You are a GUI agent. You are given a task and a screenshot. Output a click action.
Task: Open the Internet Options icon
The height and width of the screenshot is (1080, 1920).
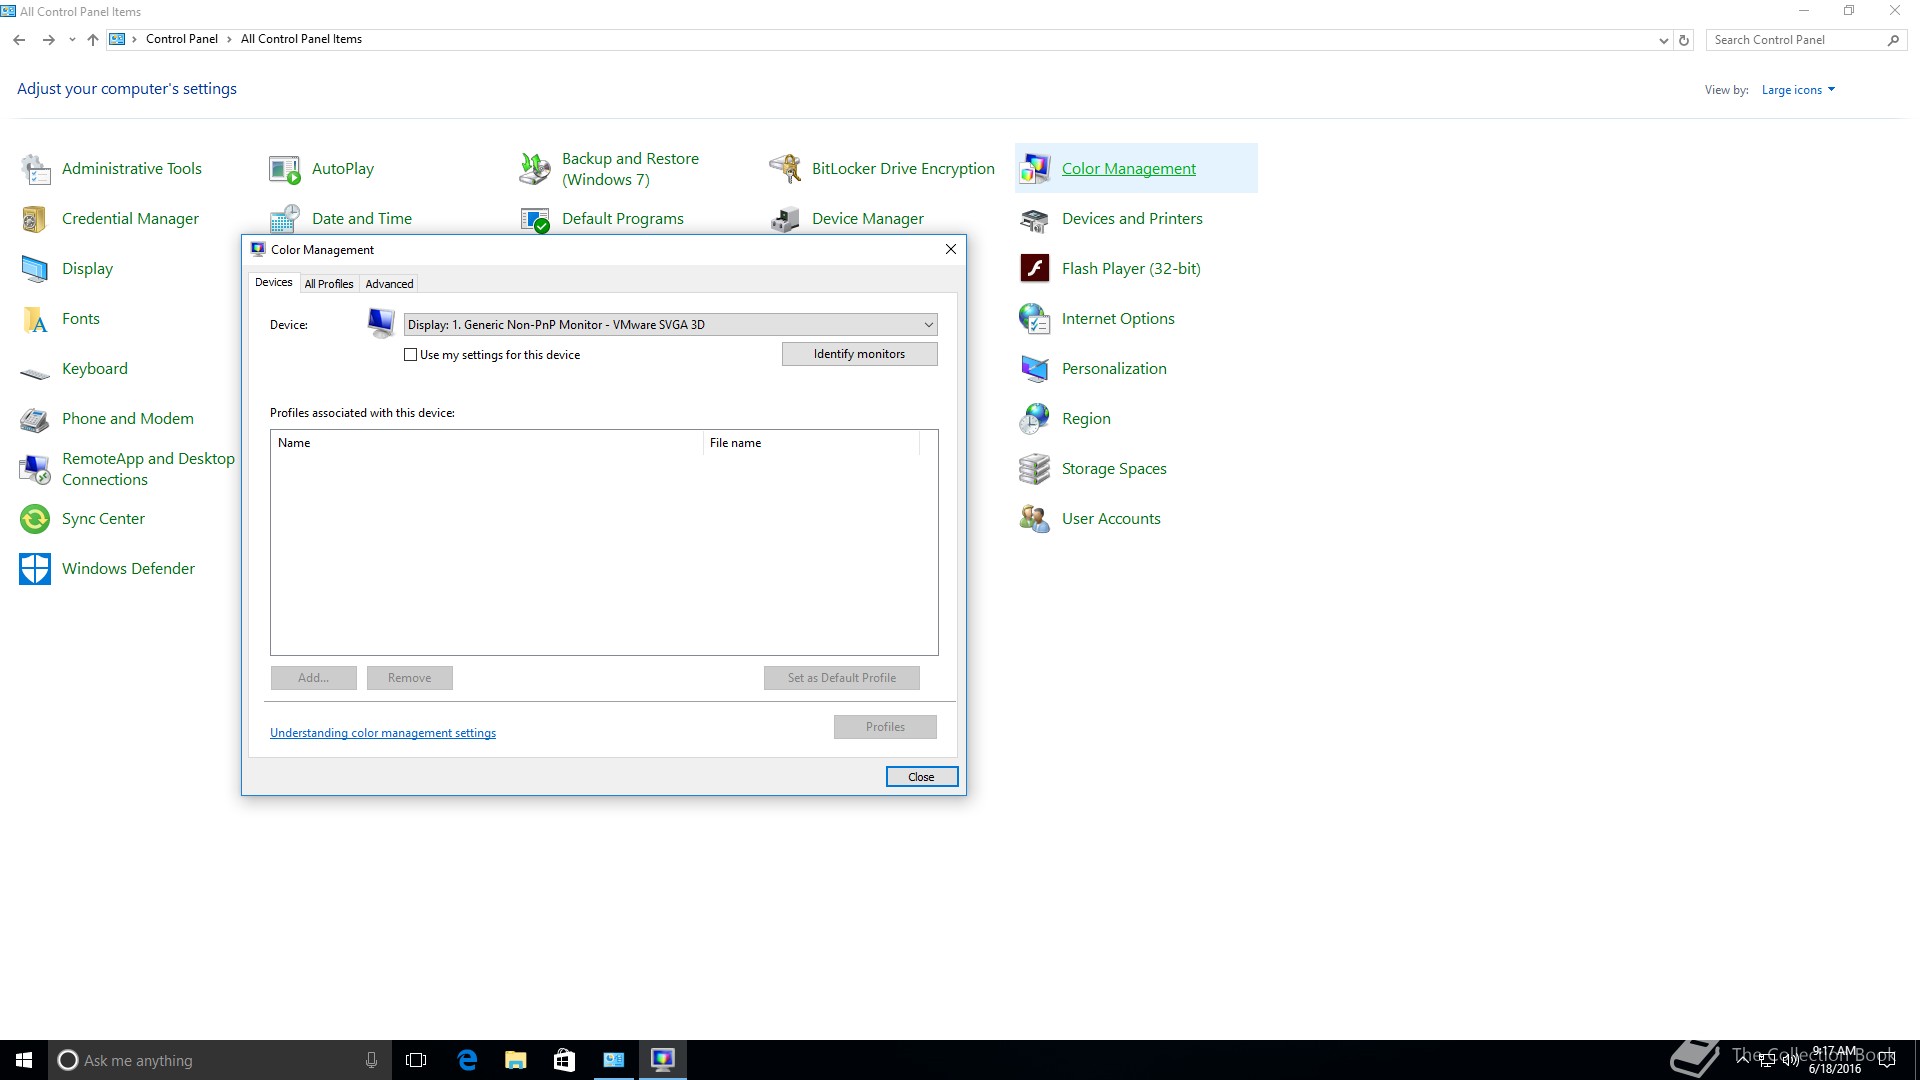pyautogui.click(x=1034, y=319)
